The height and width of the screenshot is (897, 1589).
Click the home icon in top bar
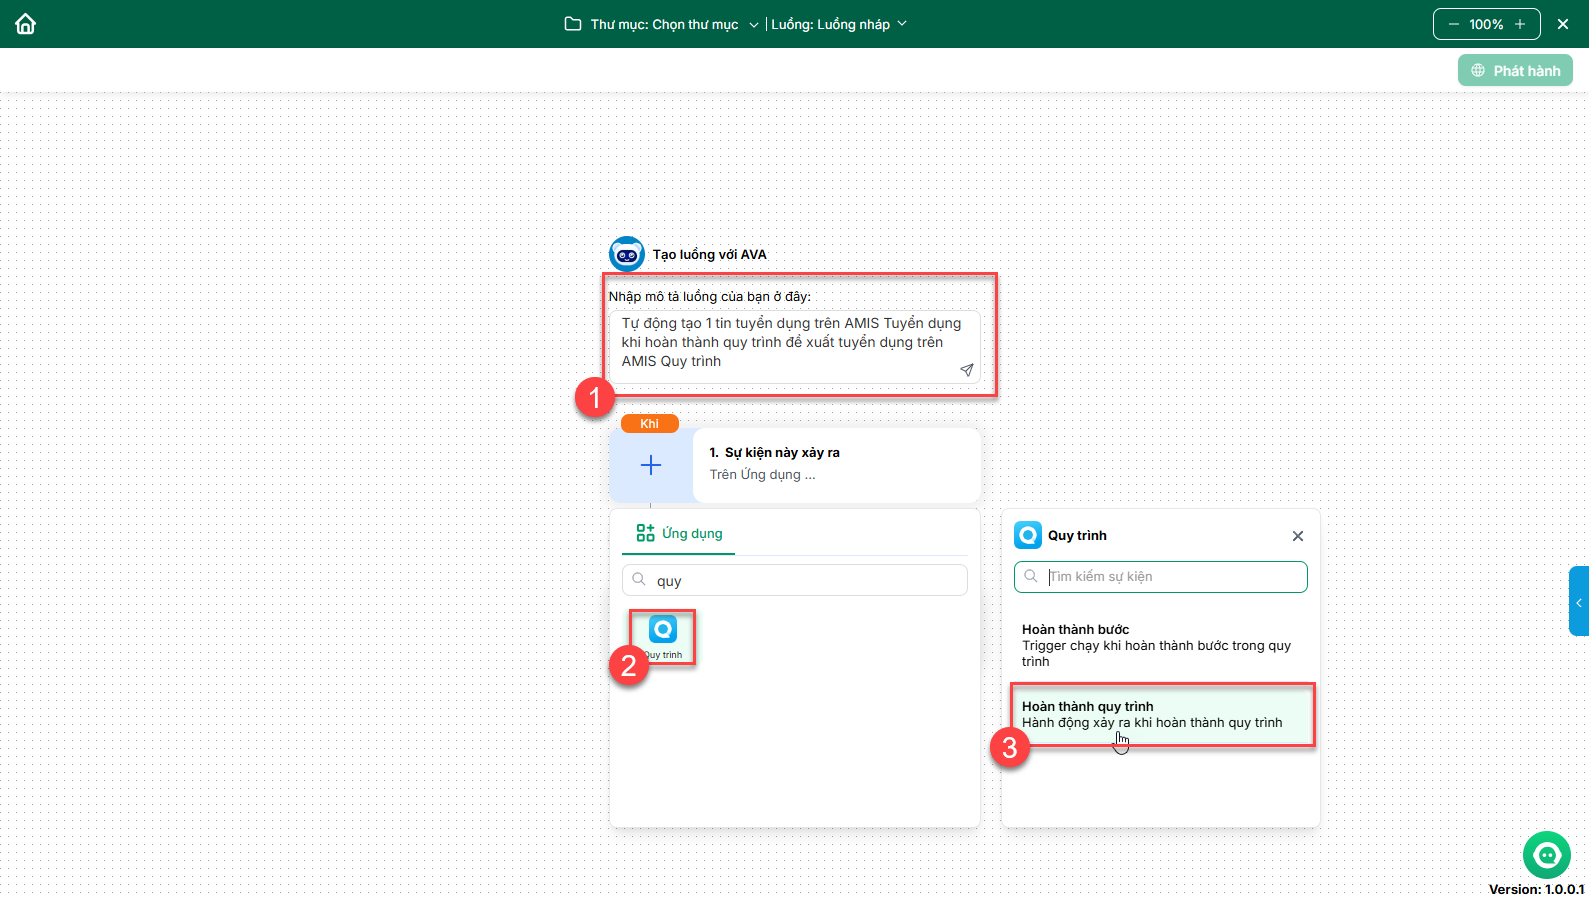pyautogui.click(x=26, y=24)
